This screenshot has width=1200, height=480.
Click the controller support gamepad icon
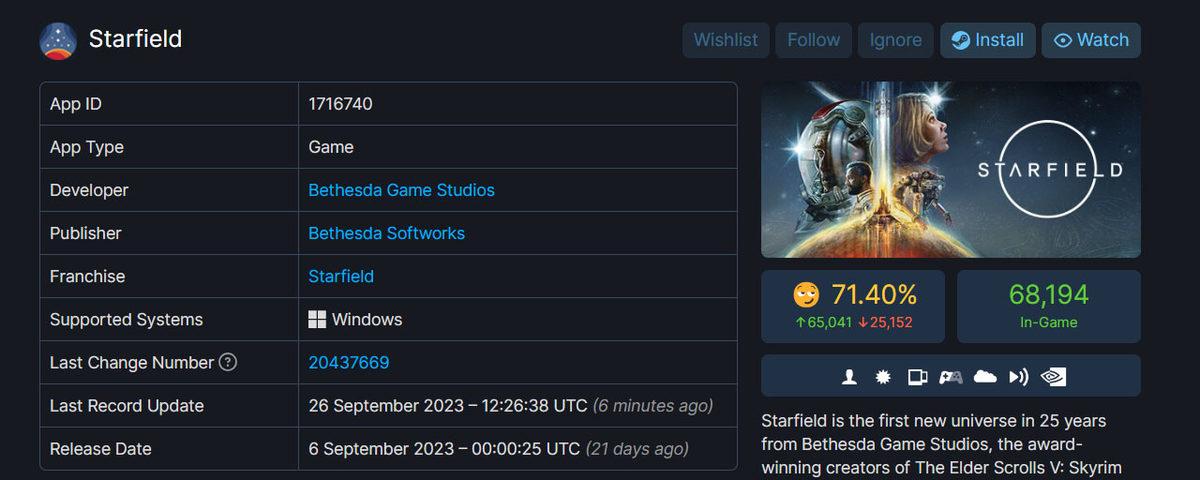950,376
